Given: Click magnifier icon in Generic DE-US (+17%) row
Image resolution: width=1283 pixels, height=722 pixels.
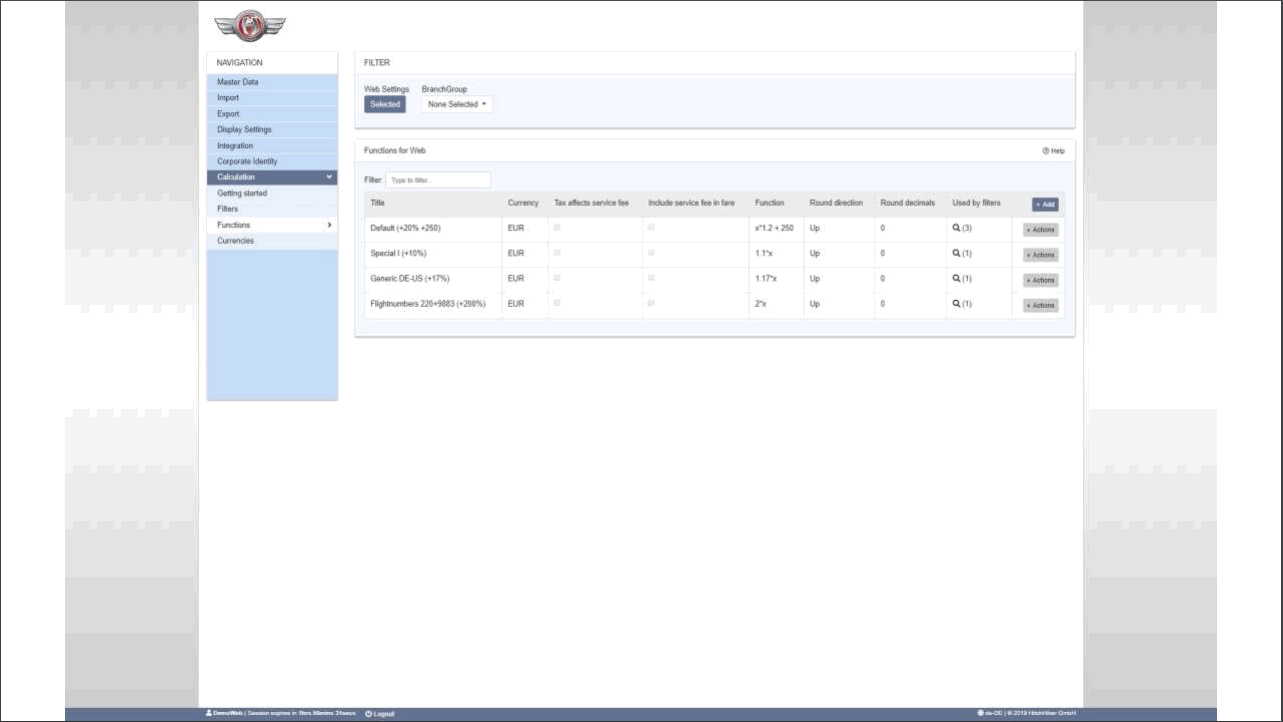Looking at the screenshot, I should click(x=956, y=279).
